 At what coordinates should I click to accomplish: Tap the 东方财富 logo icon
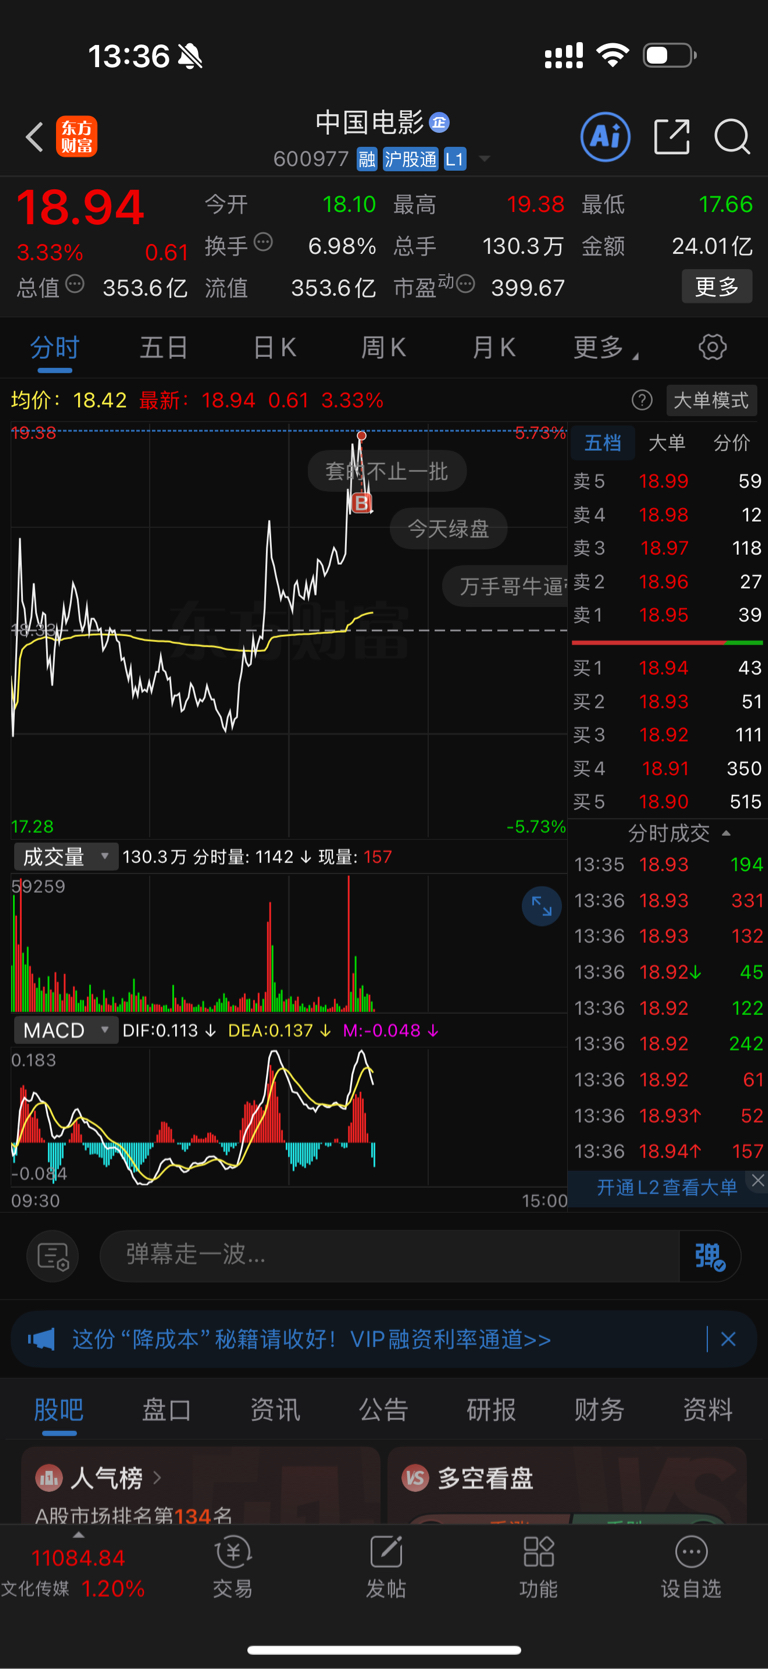(x=76, y=137)
